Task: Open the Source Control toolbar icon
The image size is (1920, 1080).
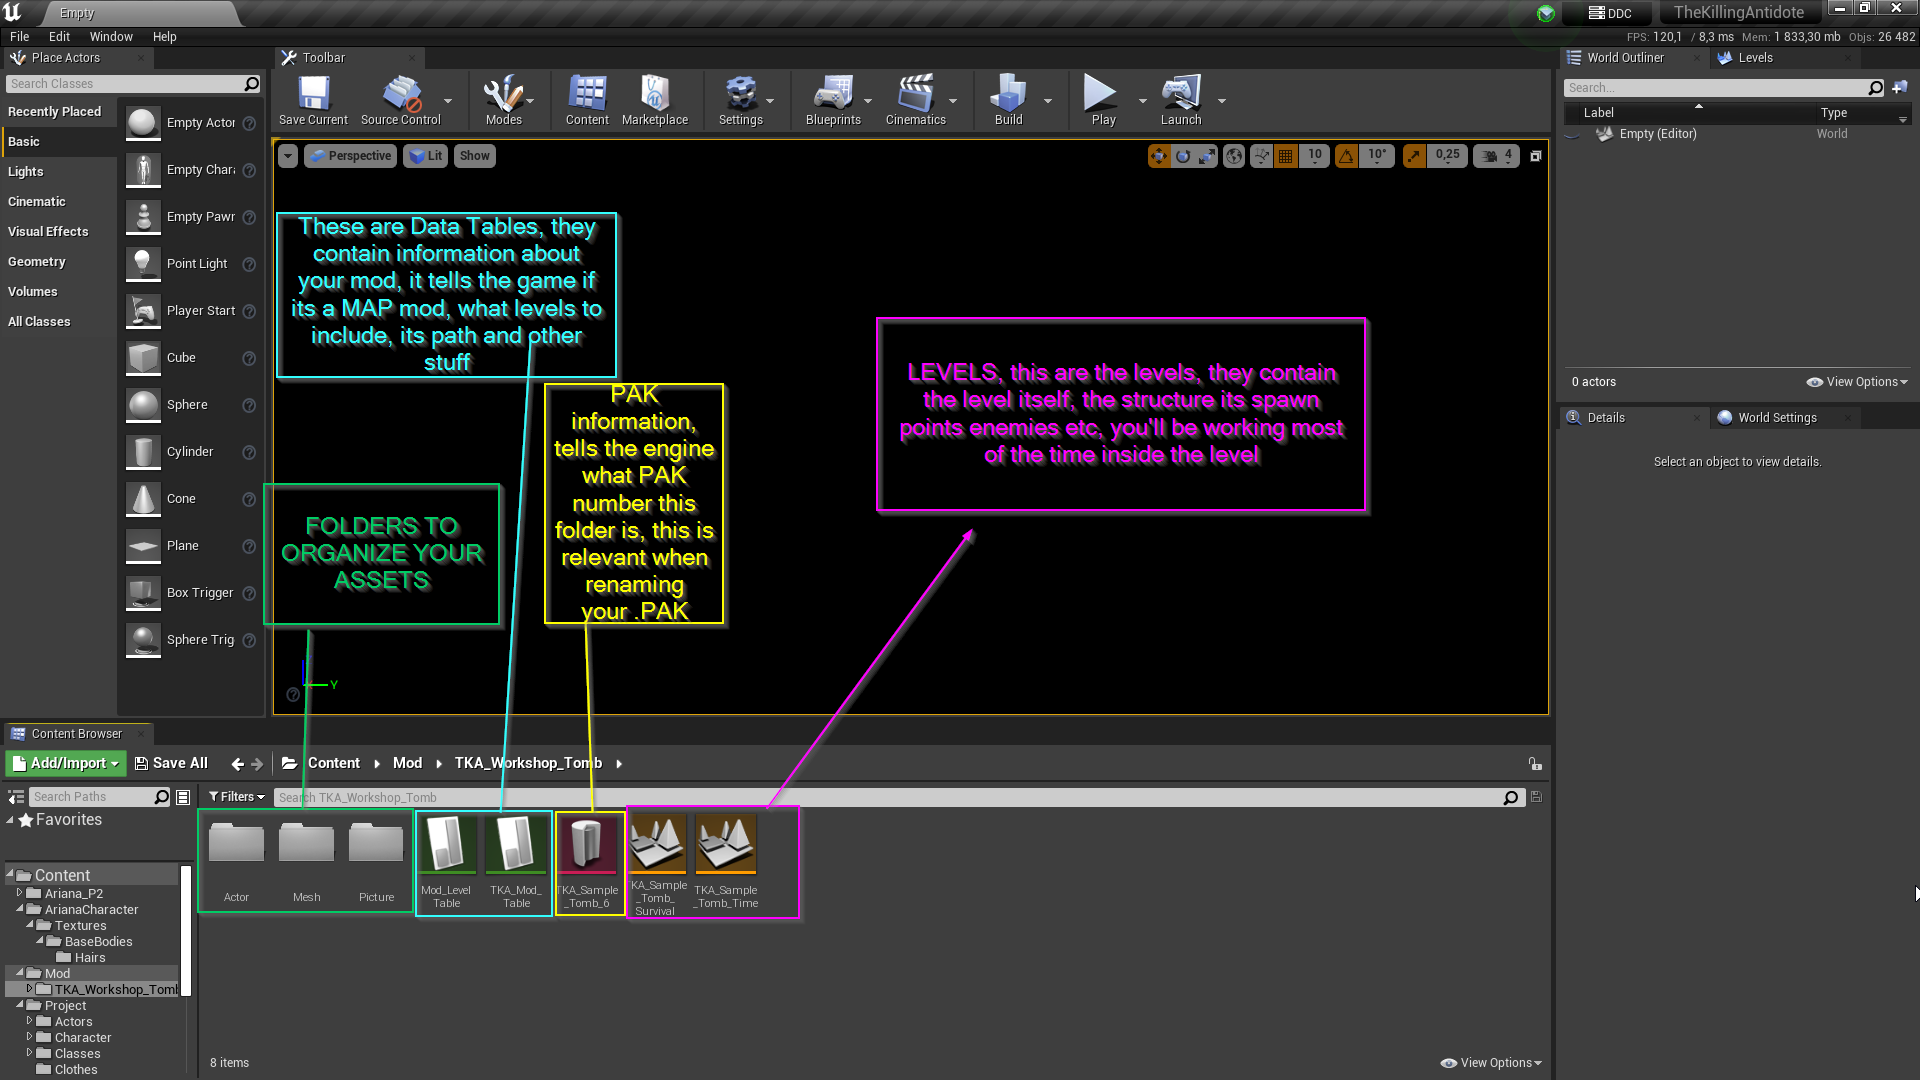Action: (x=400, y=98)
